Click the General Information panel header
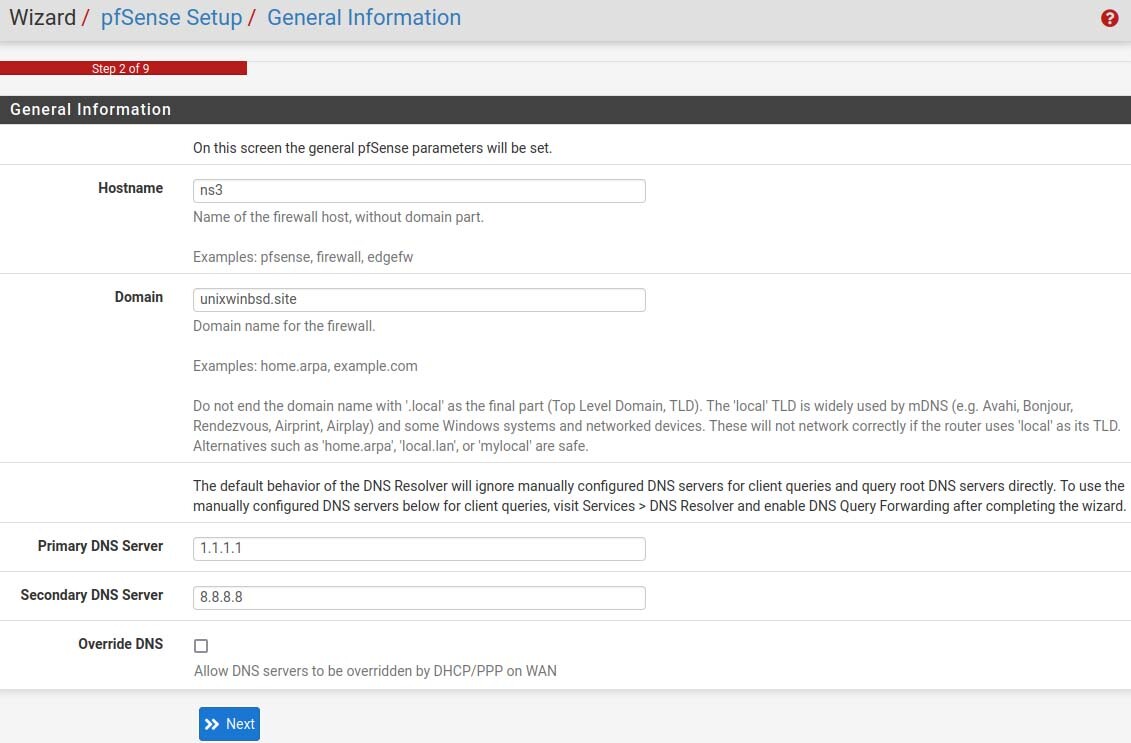This screenshot has width=1131, height=743. click(566, 110)
